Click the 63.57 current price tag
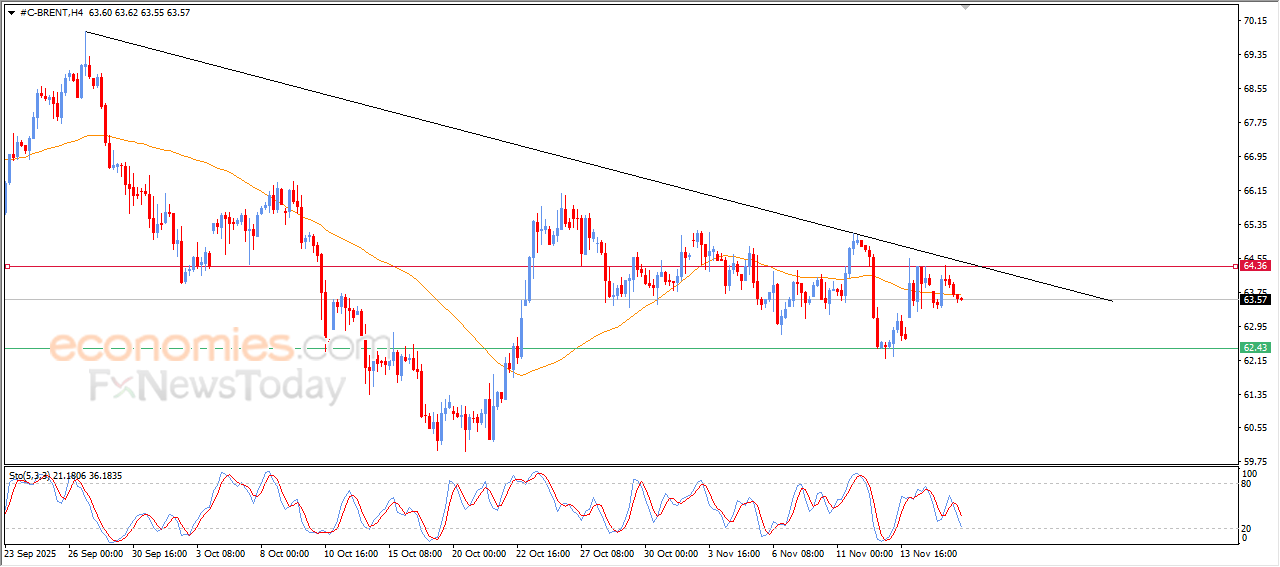The width and height of the screenshot is (1280, 567). click(1254, 299)
